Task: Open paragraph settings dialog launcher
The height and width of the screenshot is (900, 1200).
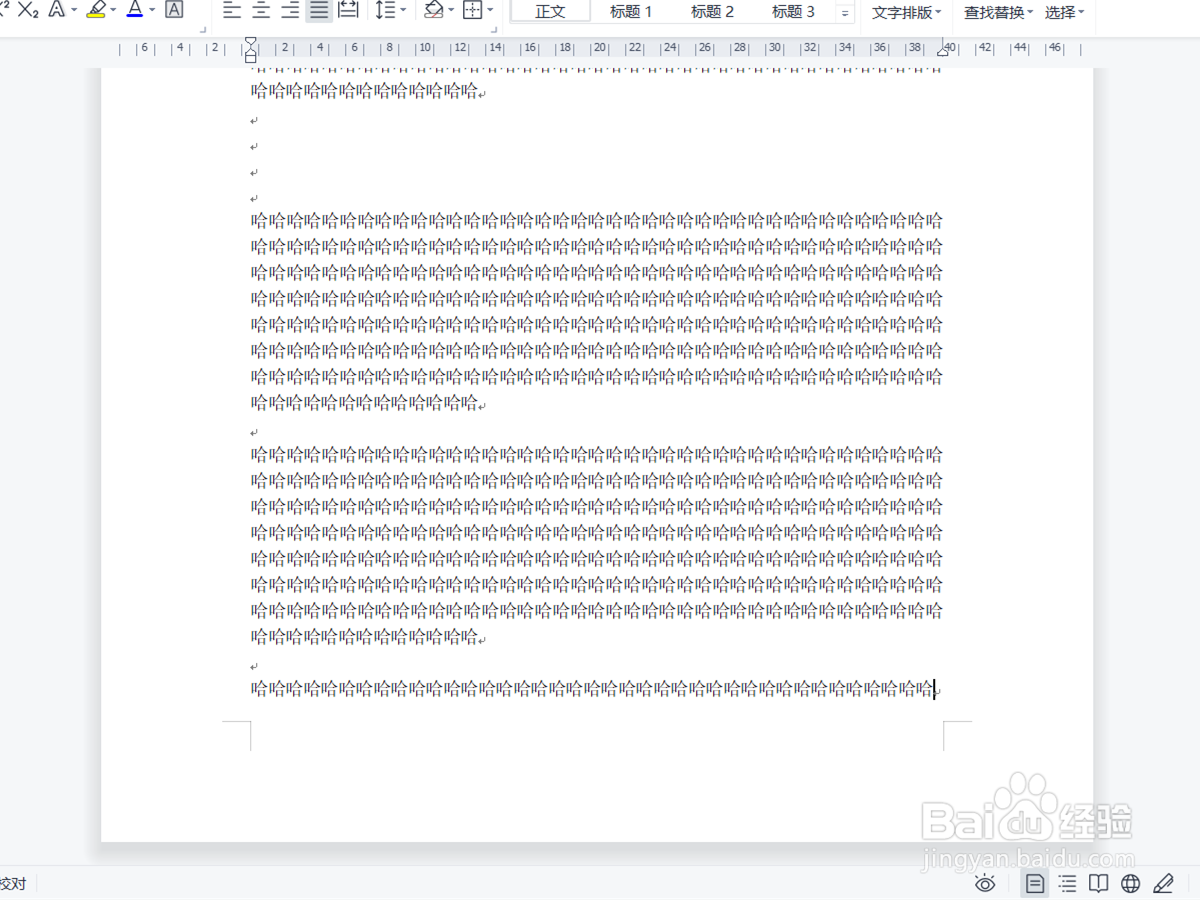Action: tap(494, 30)
